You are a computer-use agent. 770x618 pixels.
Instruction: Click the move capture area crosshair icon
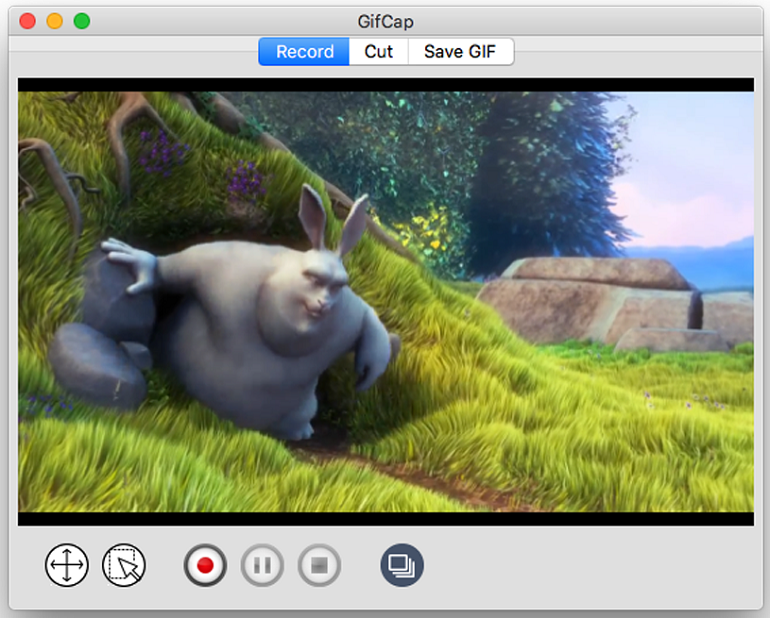click(67, 565)
